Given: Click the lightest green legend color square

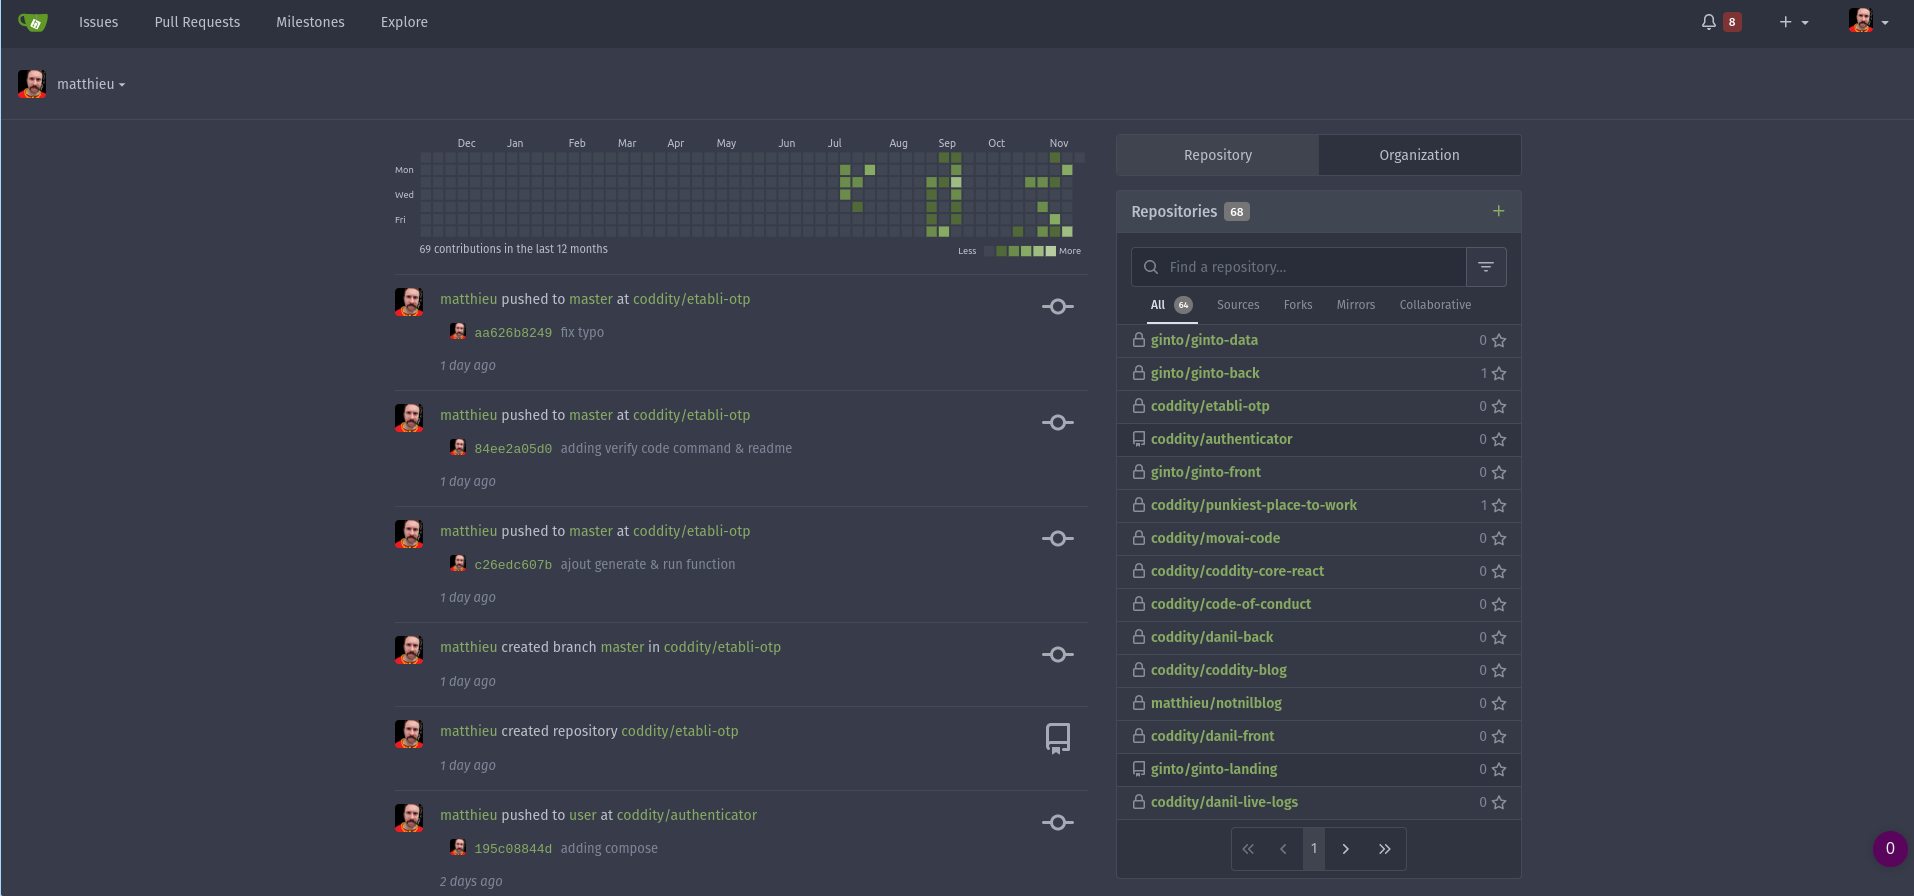Looking at the screenshot, I should pyautogui.click(x=1050, y=251).
